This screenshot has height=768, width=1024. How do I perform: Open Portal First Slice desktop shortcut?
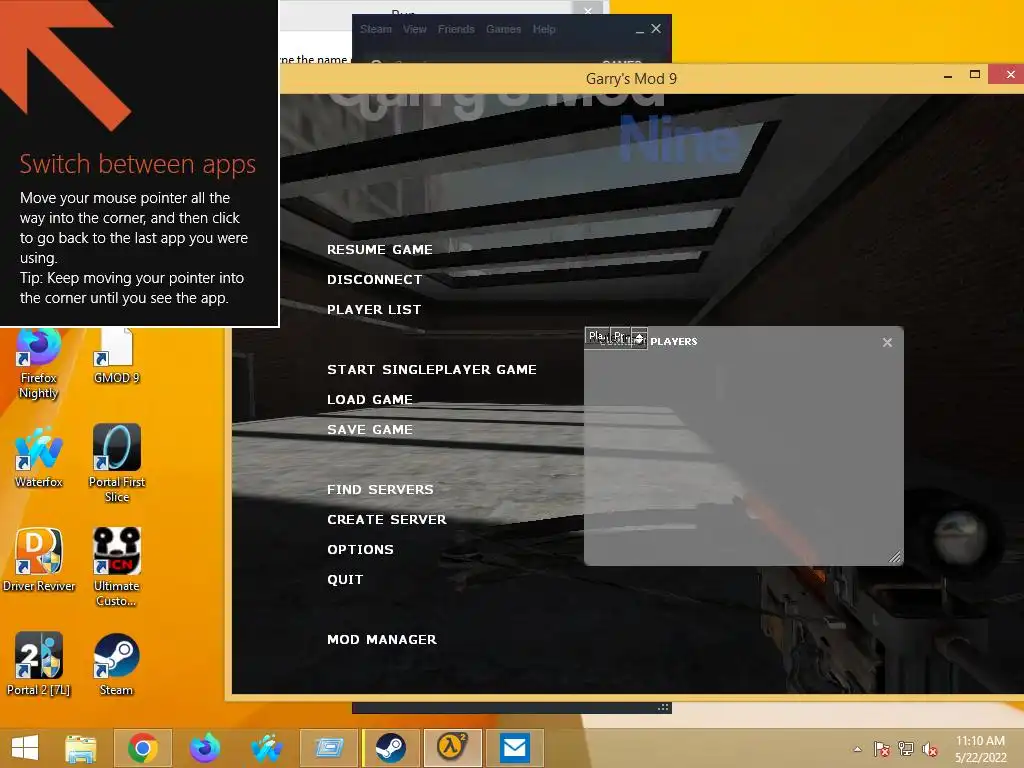pyautogui.click(x=117, y=463)
